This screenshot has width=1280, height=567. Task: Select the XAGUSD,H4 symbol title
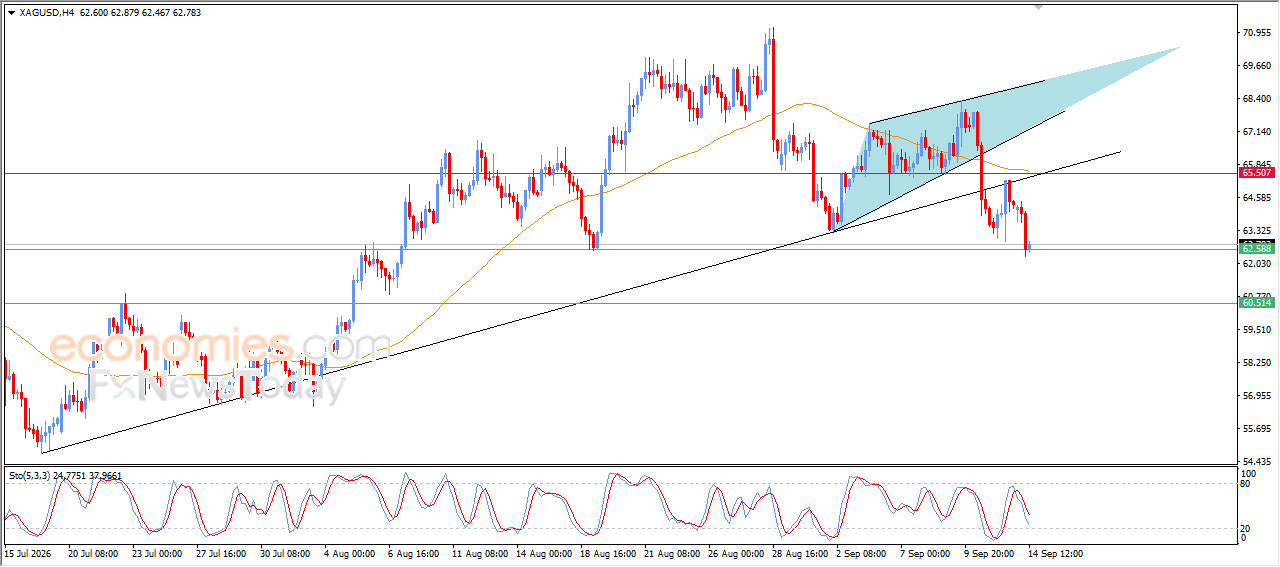point(47,13)
